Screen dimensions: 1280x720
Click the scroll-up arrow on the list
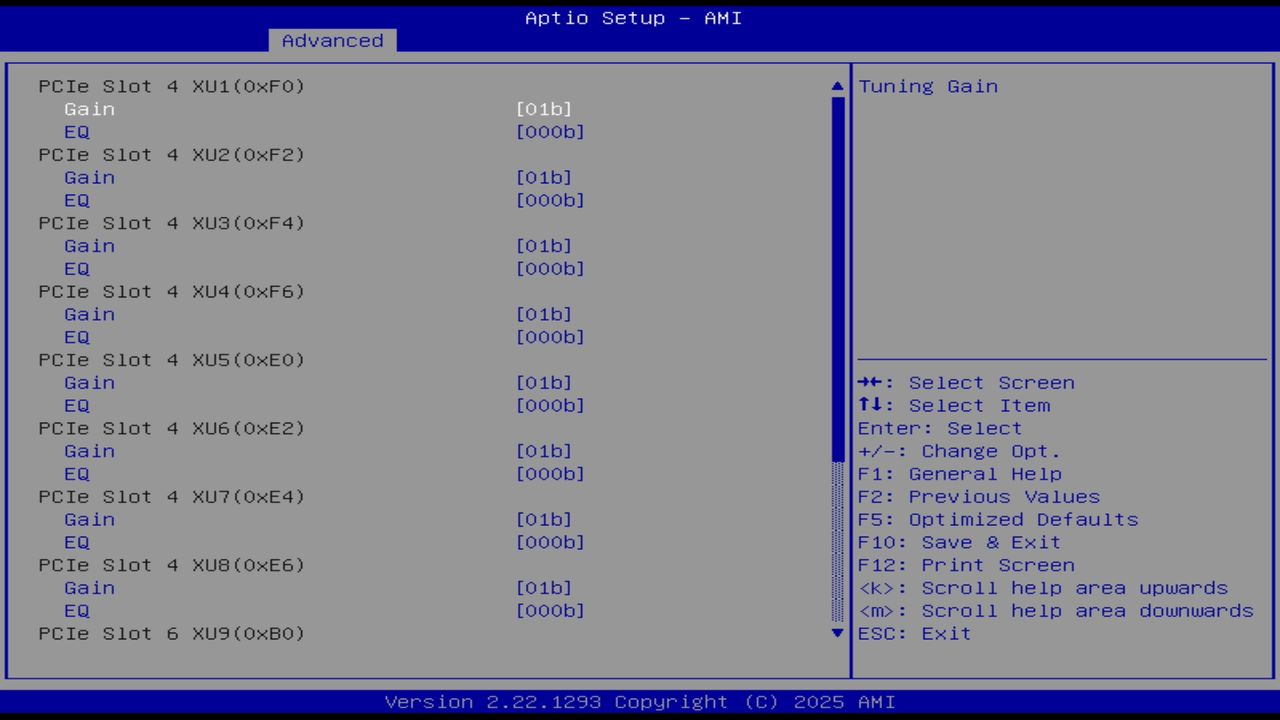tap(836, 85)
